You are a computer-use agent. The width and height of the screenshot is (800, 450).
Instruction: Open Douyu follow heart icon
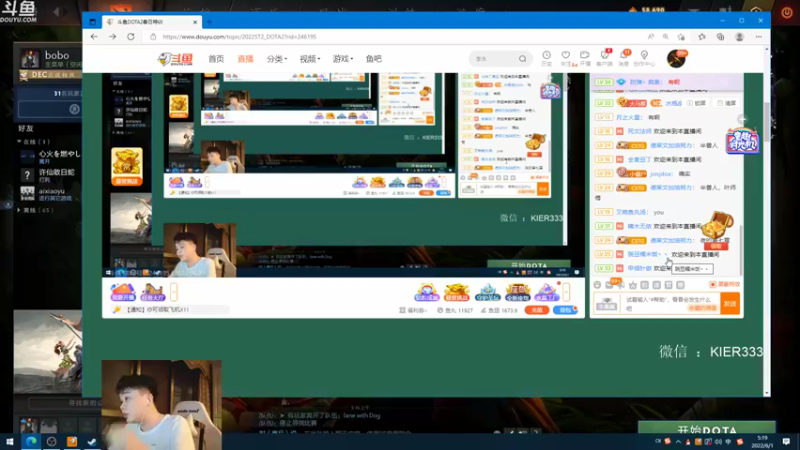pos(566,58)
